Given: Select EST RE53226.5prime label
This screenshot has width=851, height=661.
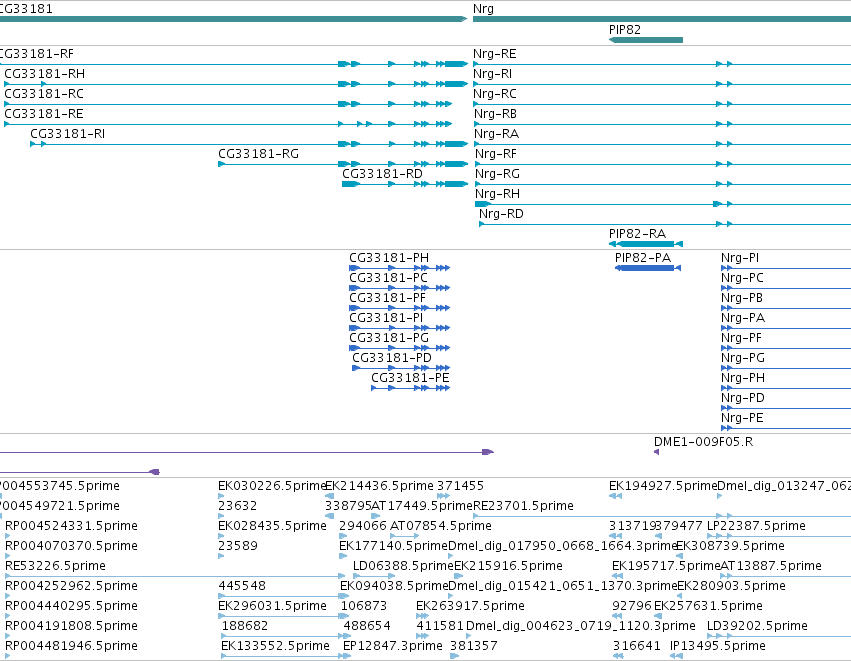Looking at the screenshot, I should coord(55,566).
